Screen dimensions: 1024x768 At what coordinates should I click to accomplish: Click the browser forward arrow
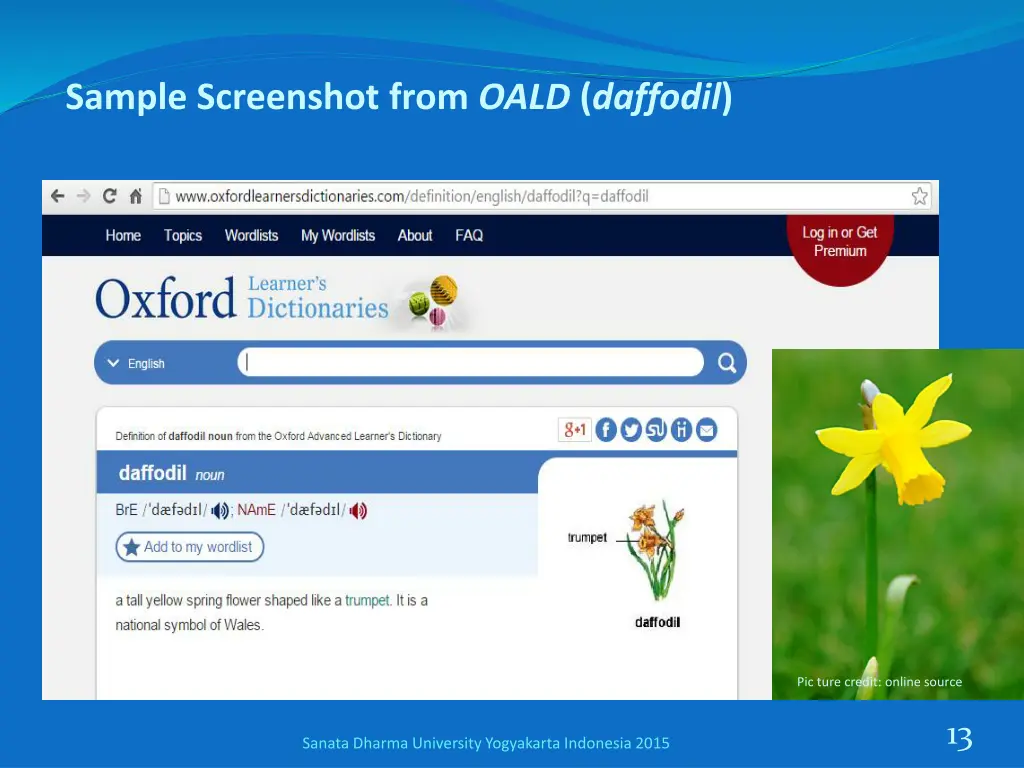pyautogui.click(x=83, y=196)
